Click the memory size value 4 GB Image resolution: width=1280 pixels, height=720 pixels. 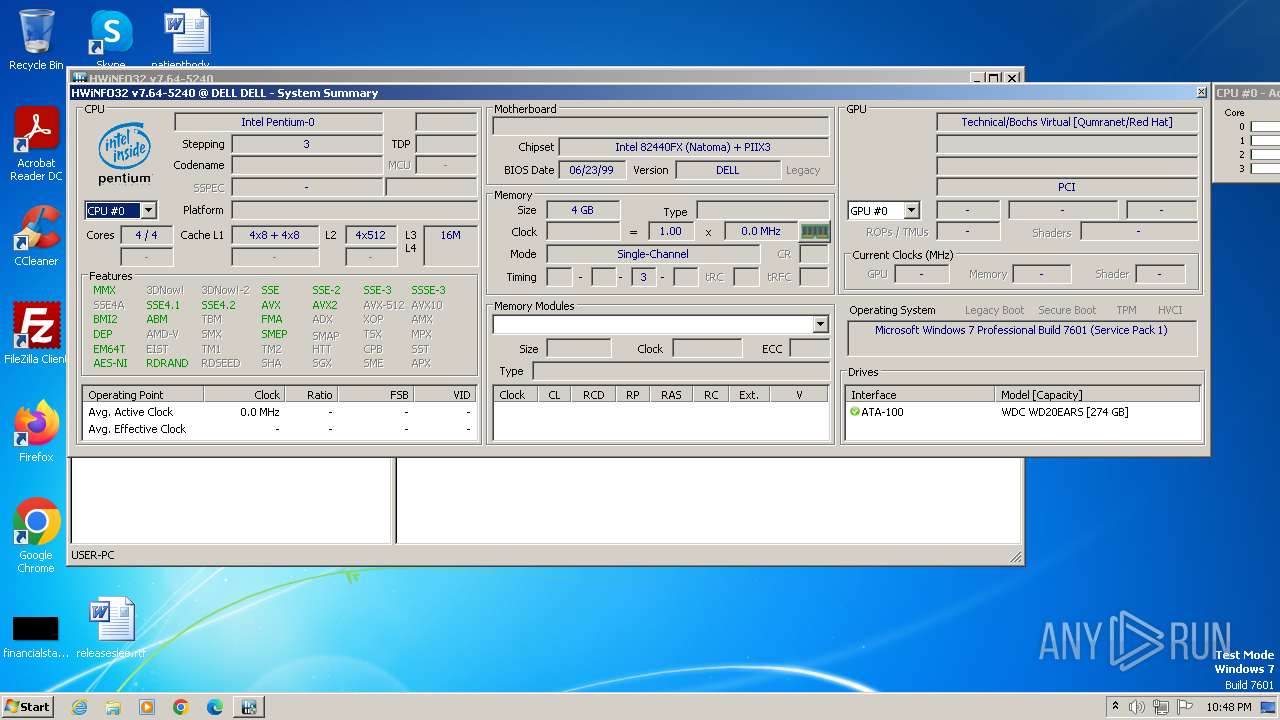point(582,210)
